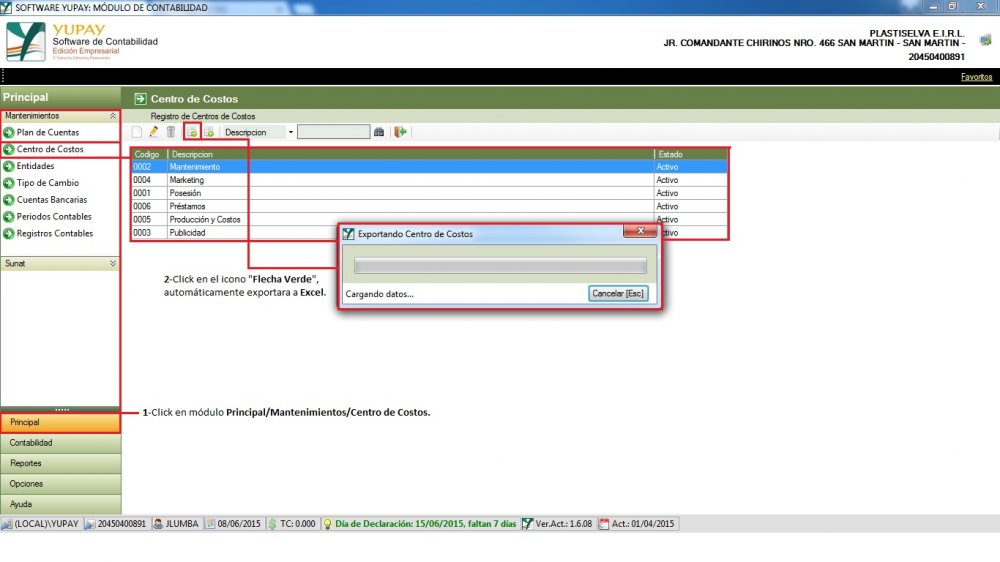Select the 0006 Préstamos row

429,206
